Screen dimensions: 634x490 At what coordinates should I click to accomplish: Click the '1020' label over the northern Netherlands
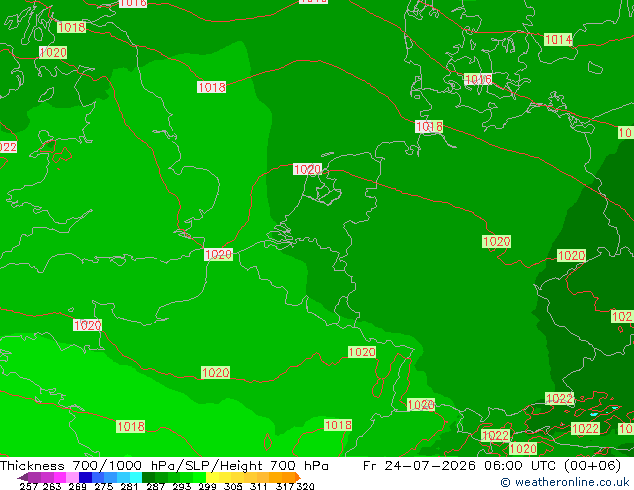coord(307,169)
